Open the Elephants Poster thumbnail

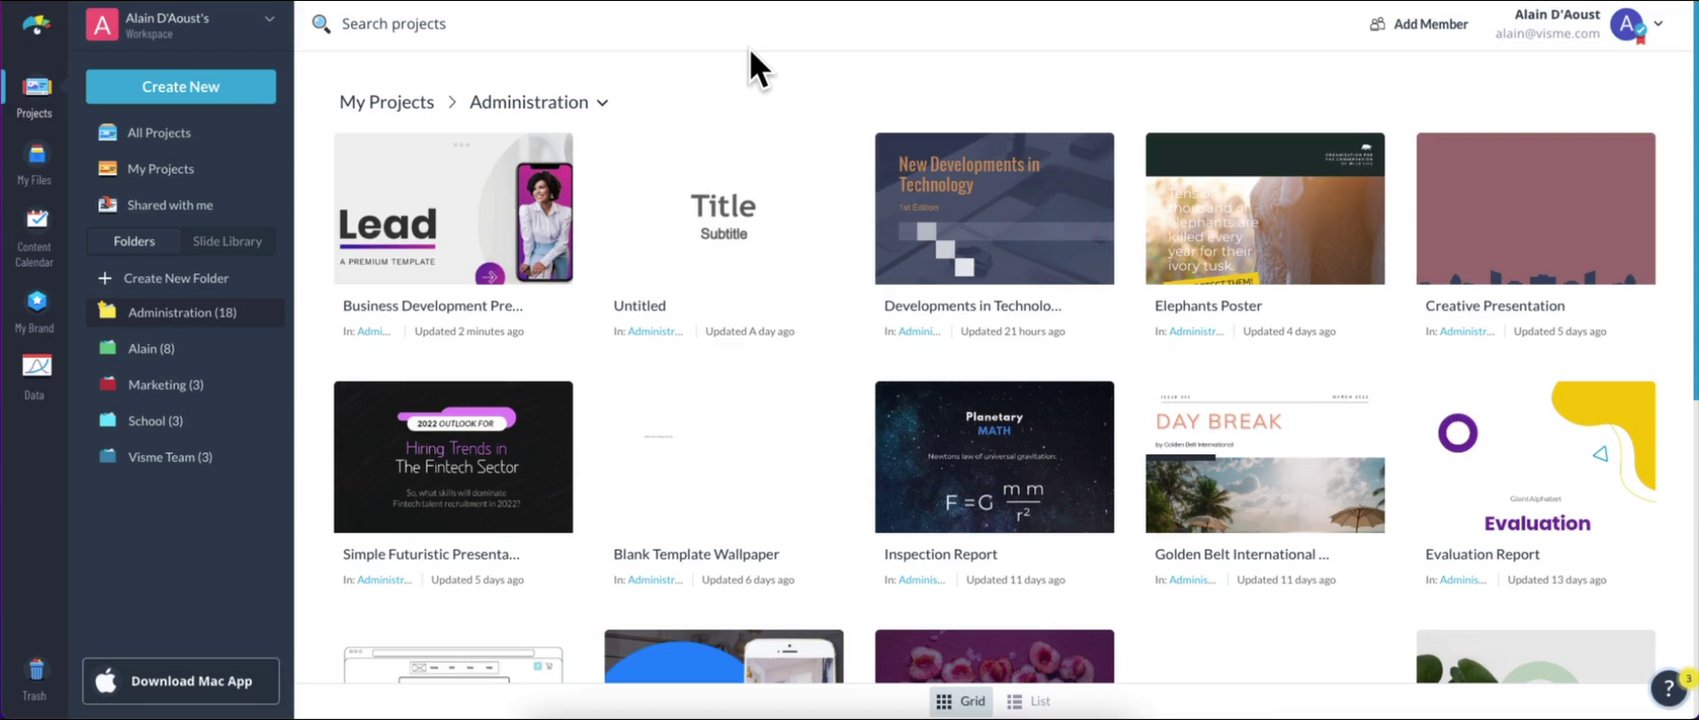pos(1265,209)
